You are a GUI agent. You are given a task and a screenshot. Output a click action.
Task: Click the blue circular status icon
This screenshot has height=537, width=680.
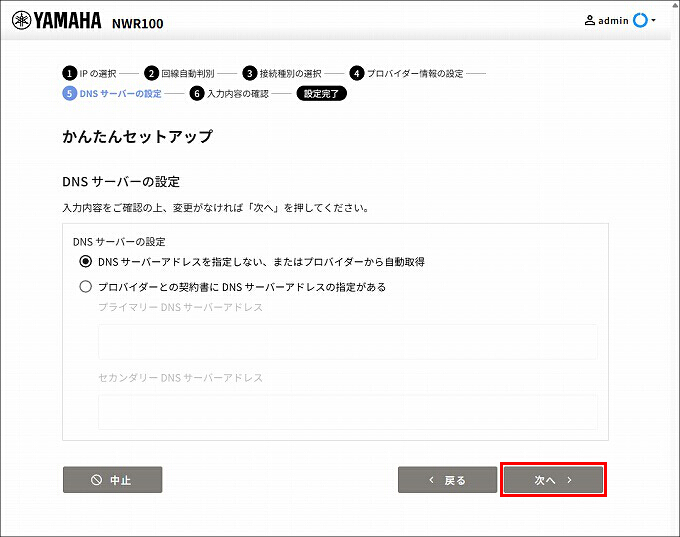pyautogui.click(x=640, y=20)
